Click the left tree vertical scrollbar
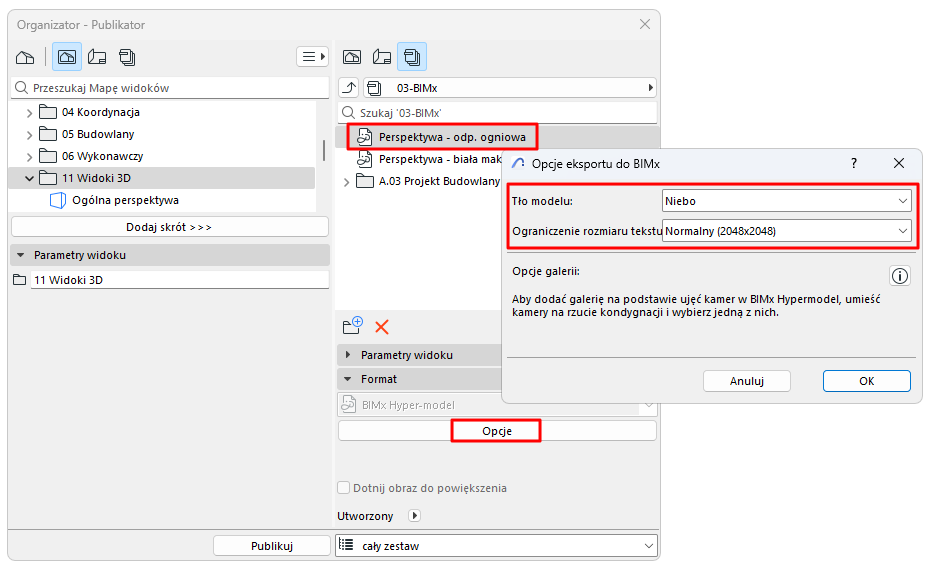Viewport: 932px width, 569px height. click(x=324, y=150)
